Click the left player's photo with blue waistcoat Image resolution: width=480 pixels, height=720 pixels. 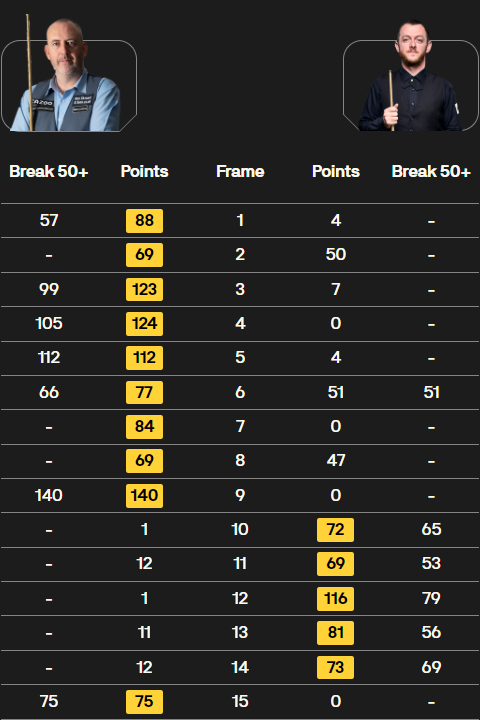(x=69, y=74)
